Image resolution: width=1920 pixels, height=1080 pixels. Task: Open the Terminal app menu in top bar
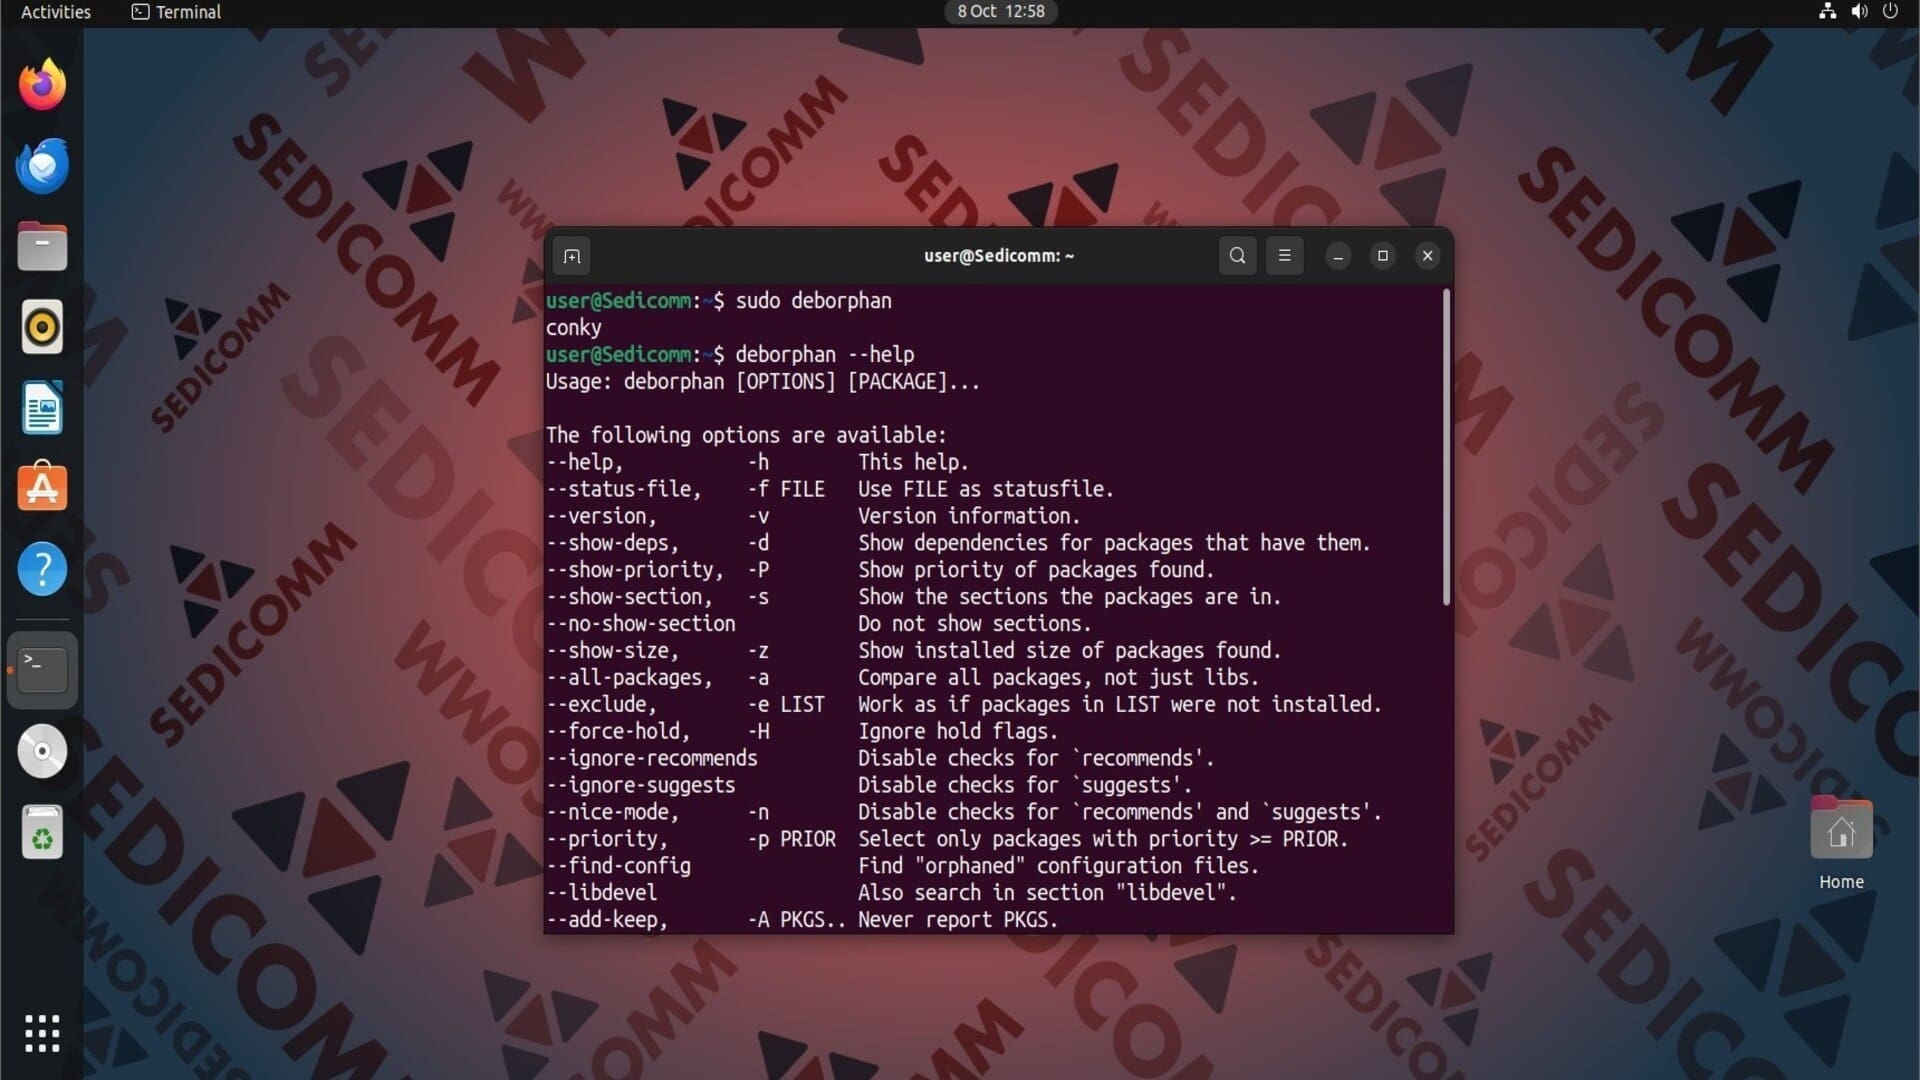pos(176,12)
